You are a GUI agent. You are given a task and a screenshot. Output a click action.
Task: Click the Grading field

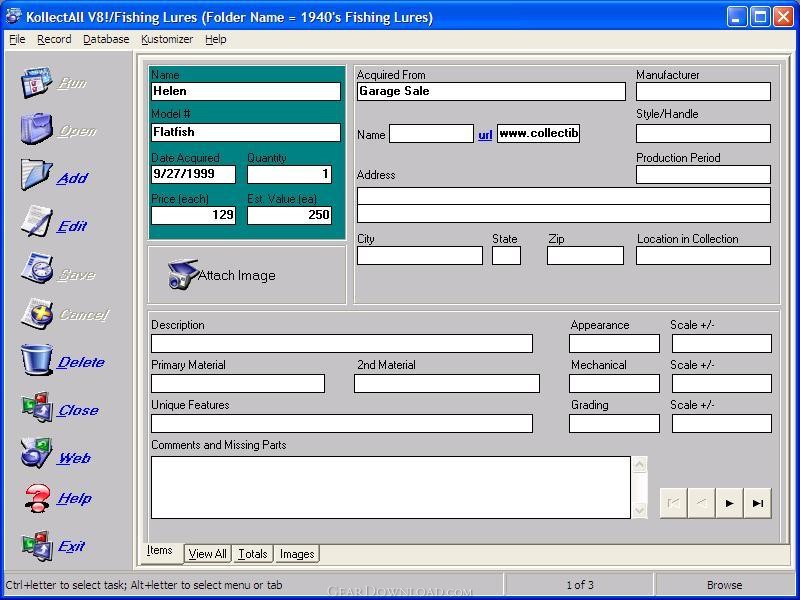(x=614, y=423)
